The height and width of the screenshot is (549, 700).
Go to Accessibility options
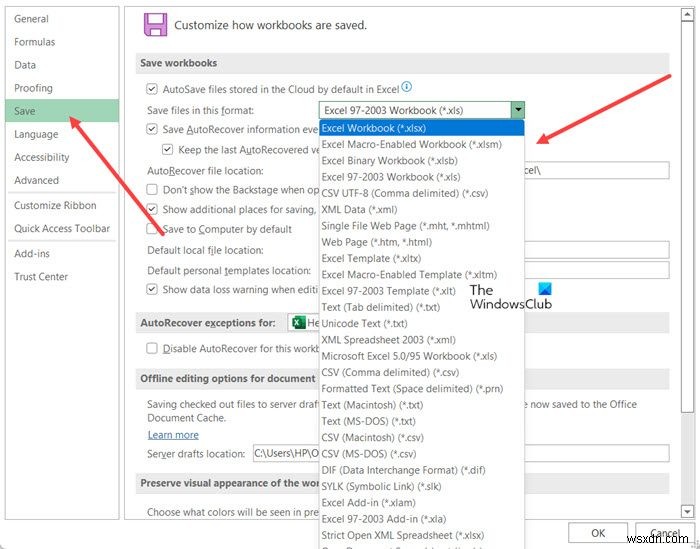(x=62, y=157)
